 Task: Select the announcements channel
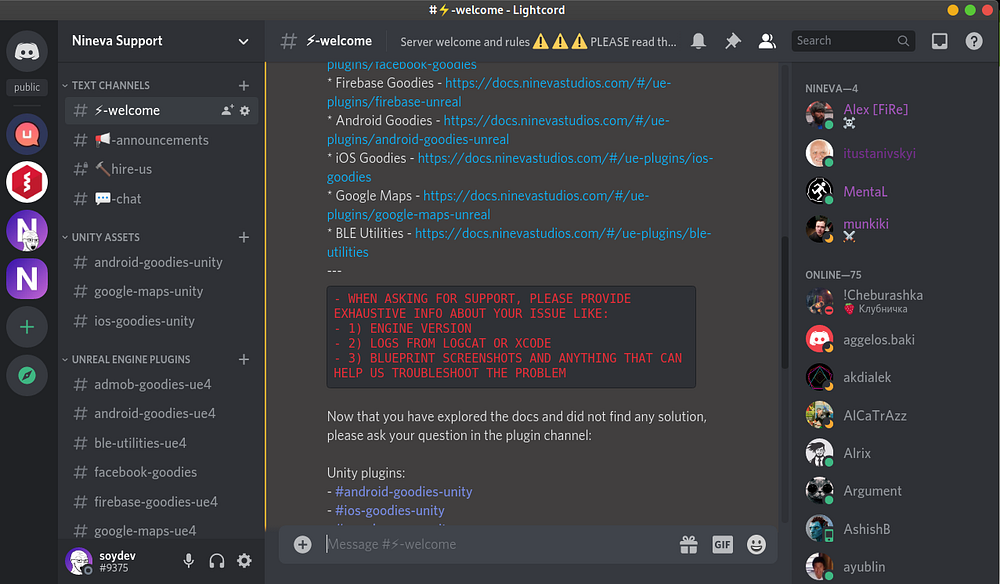[161, 140]
